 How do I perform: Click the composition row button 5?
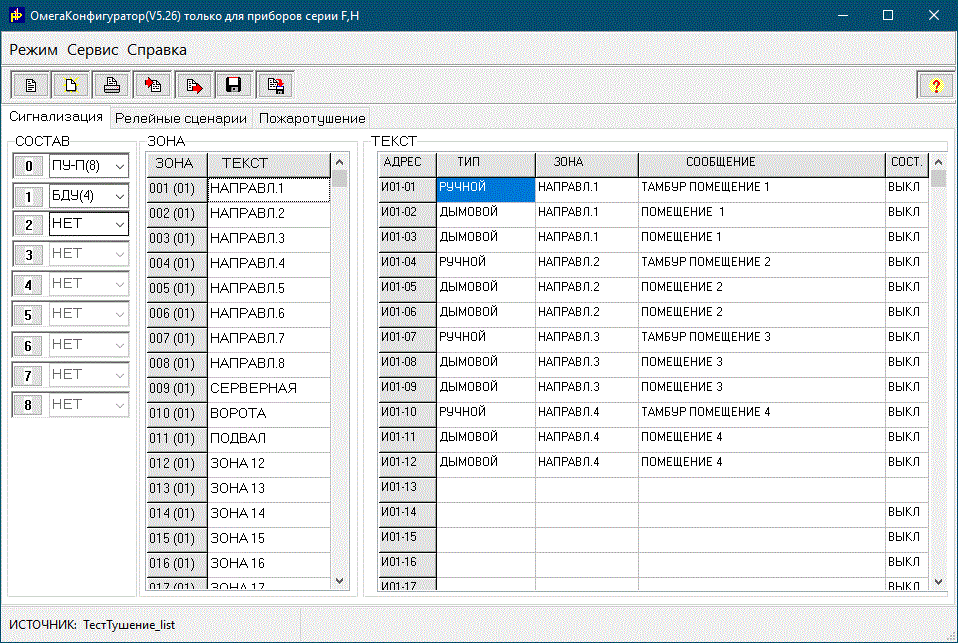pyautogui.click(x=28, y=315)
